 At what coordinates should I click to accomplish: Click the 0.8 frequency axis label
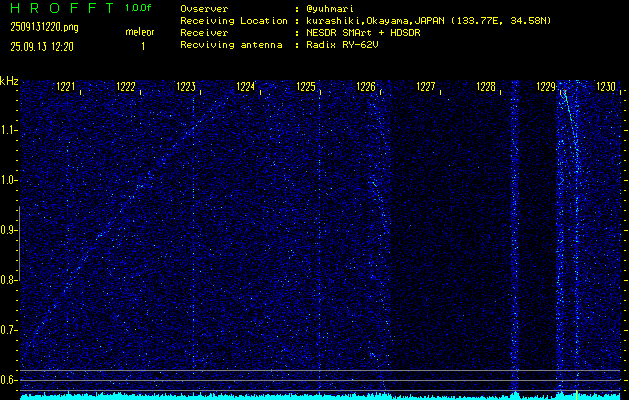click(9, 280)
